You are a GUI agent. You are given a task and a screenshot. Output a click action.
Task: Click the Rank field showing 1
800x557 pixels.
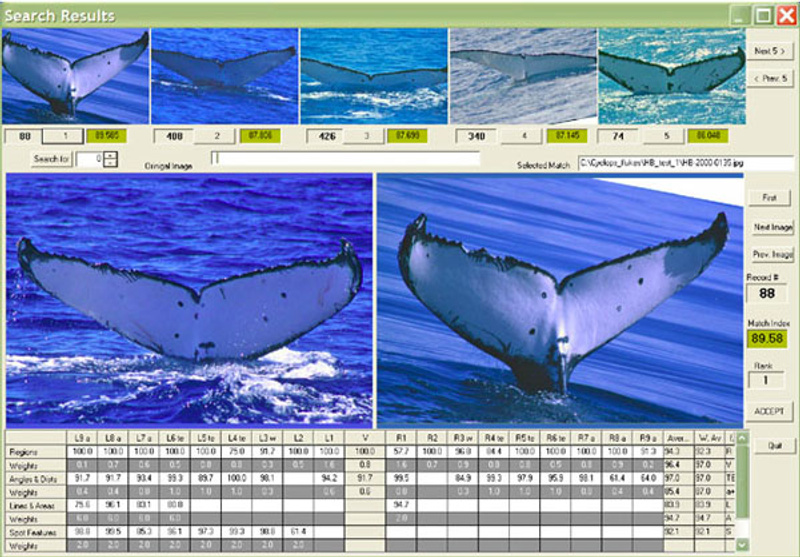tap(765, 381)
